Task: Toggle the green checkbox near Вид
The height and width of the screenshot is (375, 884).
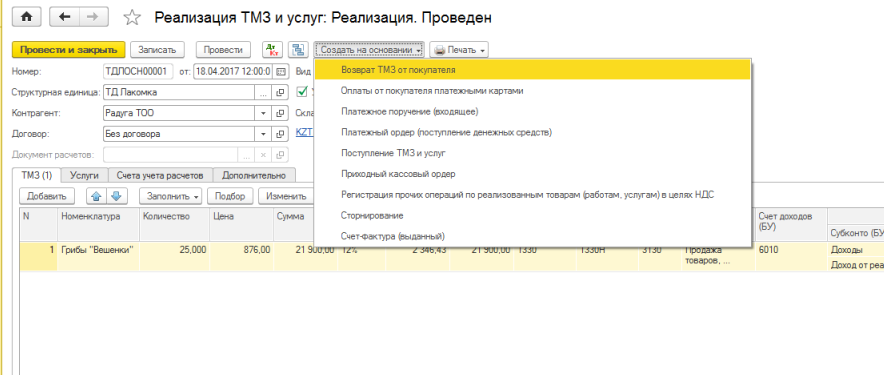Action: click(302, 91)
